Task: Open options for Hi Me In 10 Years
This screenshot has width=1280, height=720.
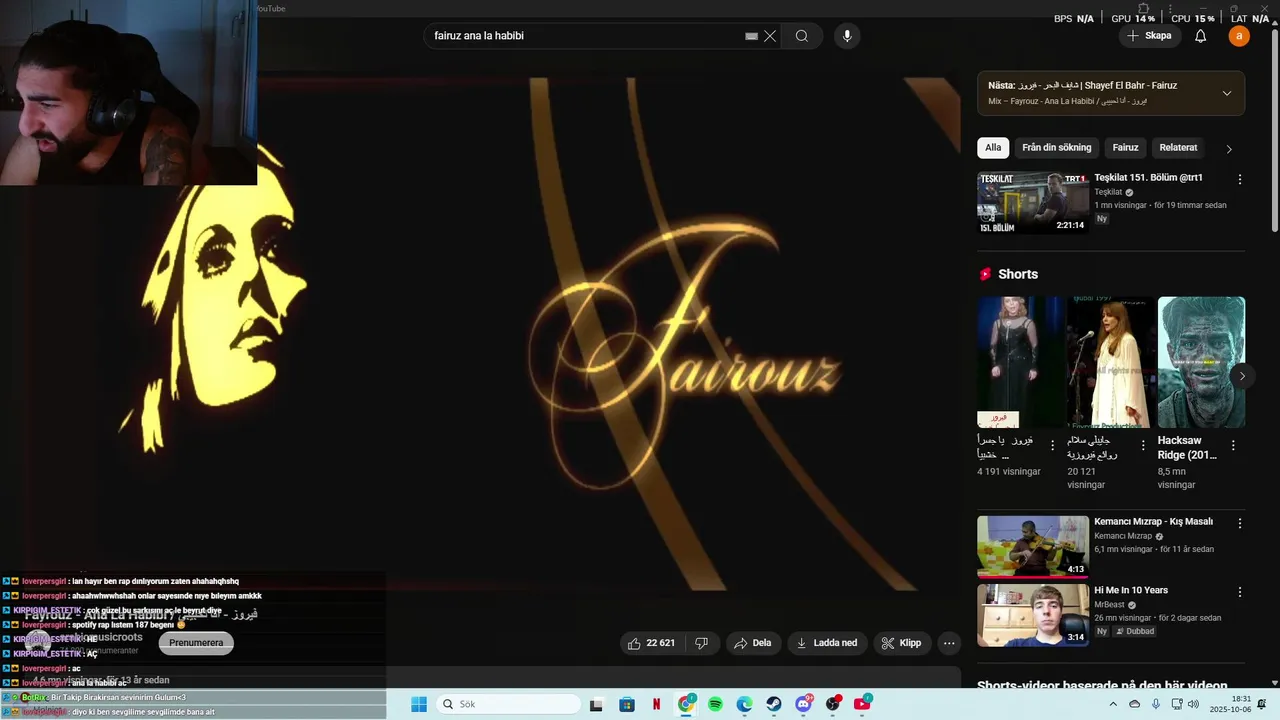Action: [1240, 592]
